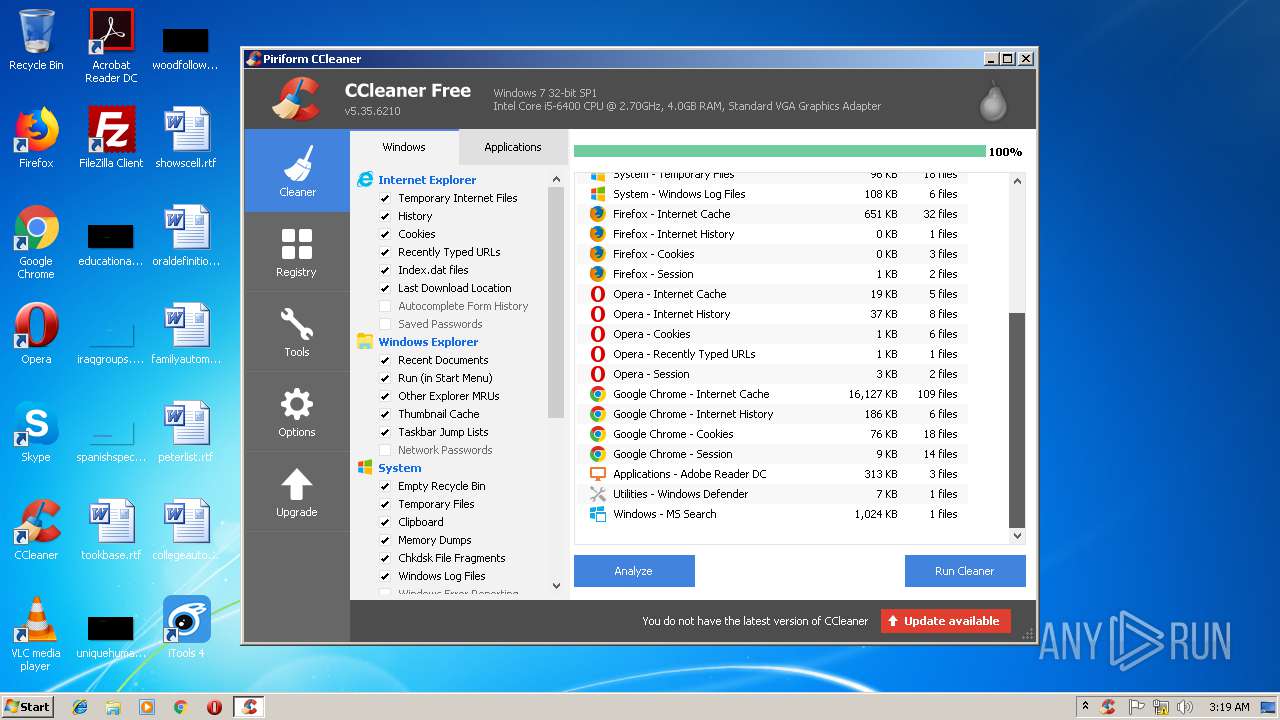Screen dimensions: 1280x720
Task: Click the options list scrollbar thumb
Action: (557, 303)
